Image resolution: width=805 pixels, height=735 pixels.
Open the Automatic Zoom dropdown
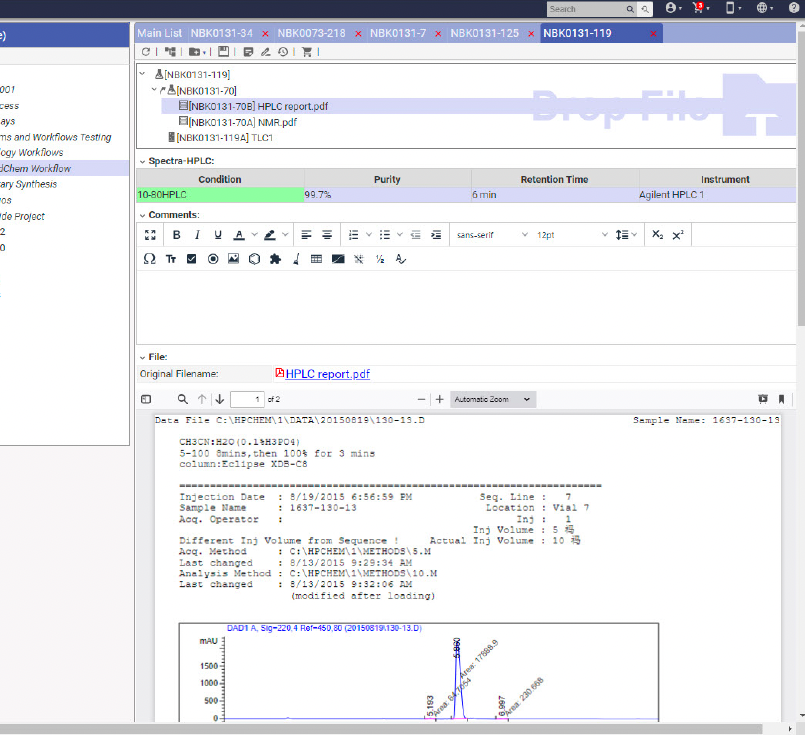493,399
